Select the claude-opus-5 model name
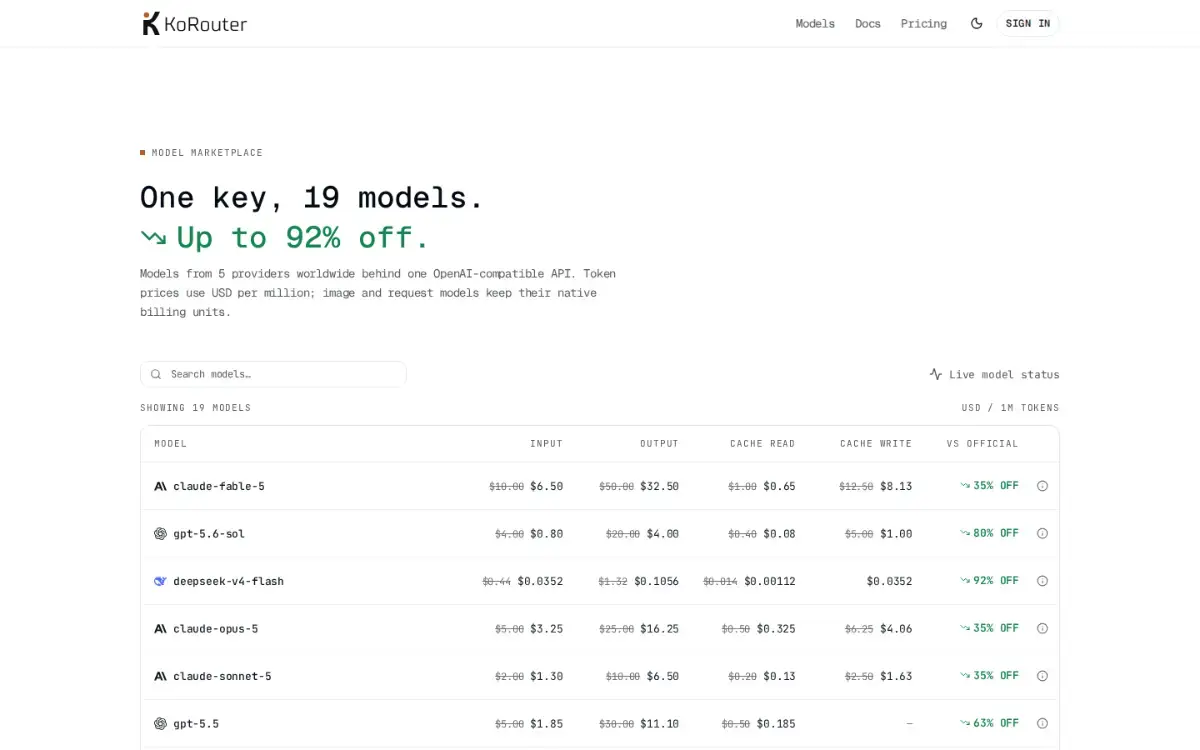The image size is (1200, 750). [x=216, y=628]
